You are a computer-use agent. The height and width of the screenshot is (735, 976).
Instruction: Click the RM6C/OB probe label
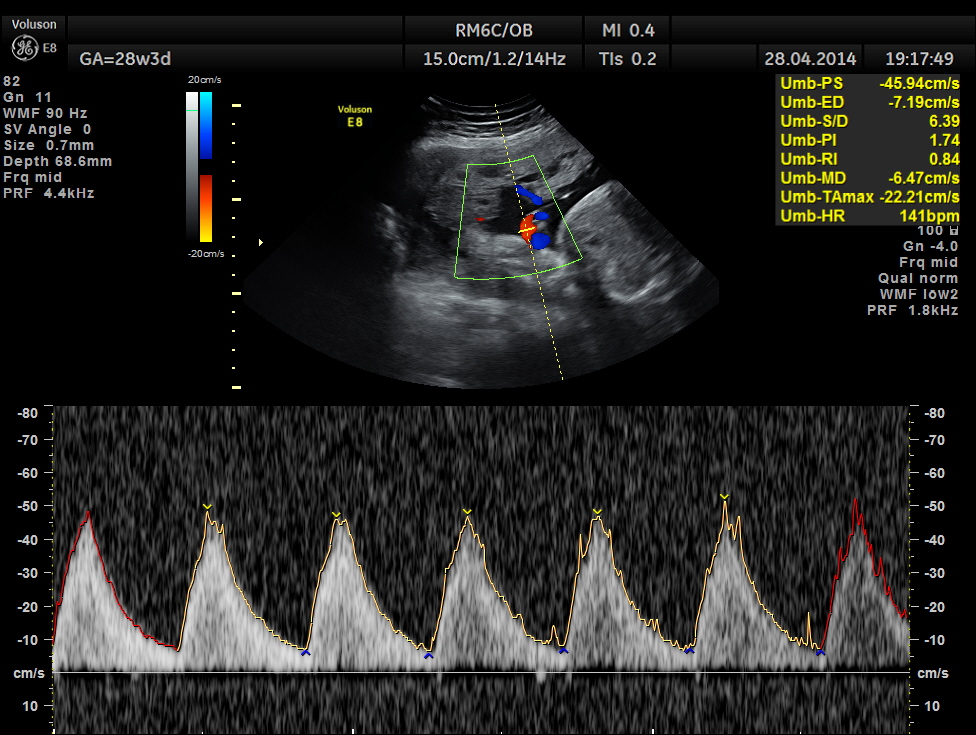click(494, 29)
